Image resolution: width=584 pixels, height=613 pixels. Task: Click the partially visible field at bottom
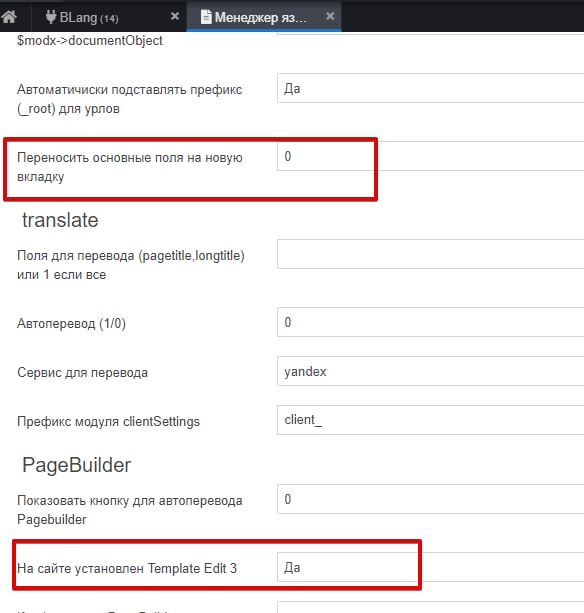click(430, 607)
